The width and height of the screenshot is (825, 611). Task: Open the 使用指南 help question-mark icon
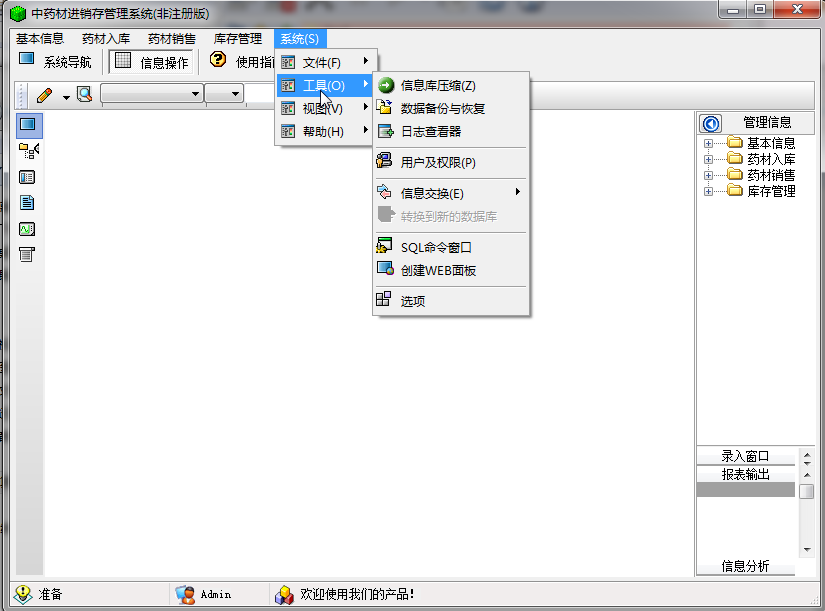218,59
